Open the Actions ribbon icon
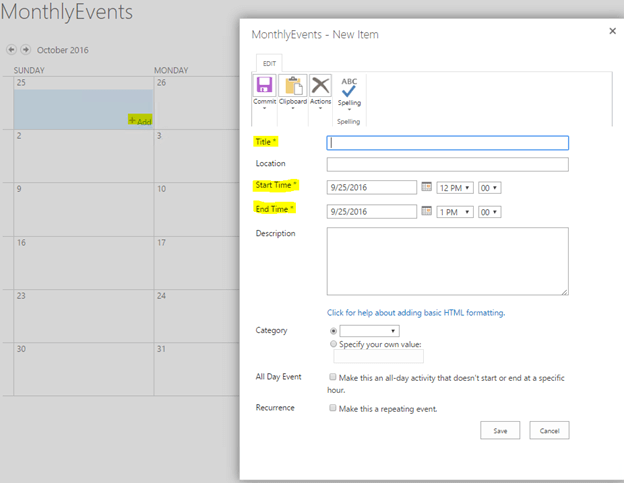This screenshot has width=624, height=483. point(320,85)
